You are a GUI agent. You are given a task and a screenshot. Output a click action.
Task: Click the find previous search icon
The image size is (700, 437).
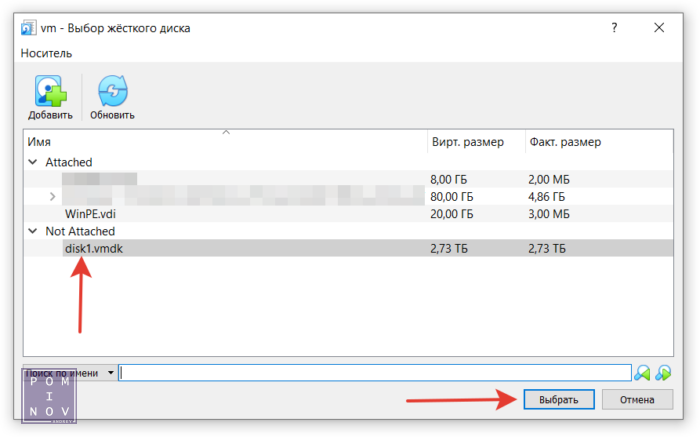coord(641,373)
